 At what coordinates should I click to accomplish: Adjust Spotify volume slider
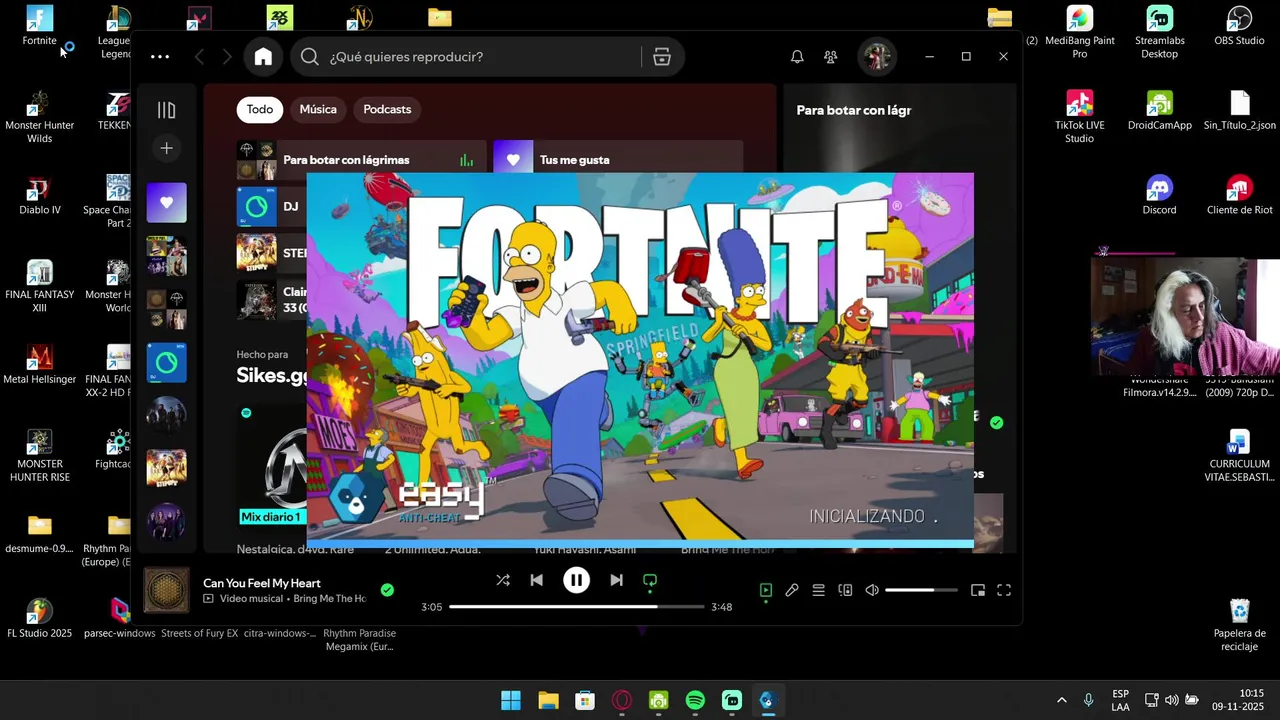click(x=921, y=590)
